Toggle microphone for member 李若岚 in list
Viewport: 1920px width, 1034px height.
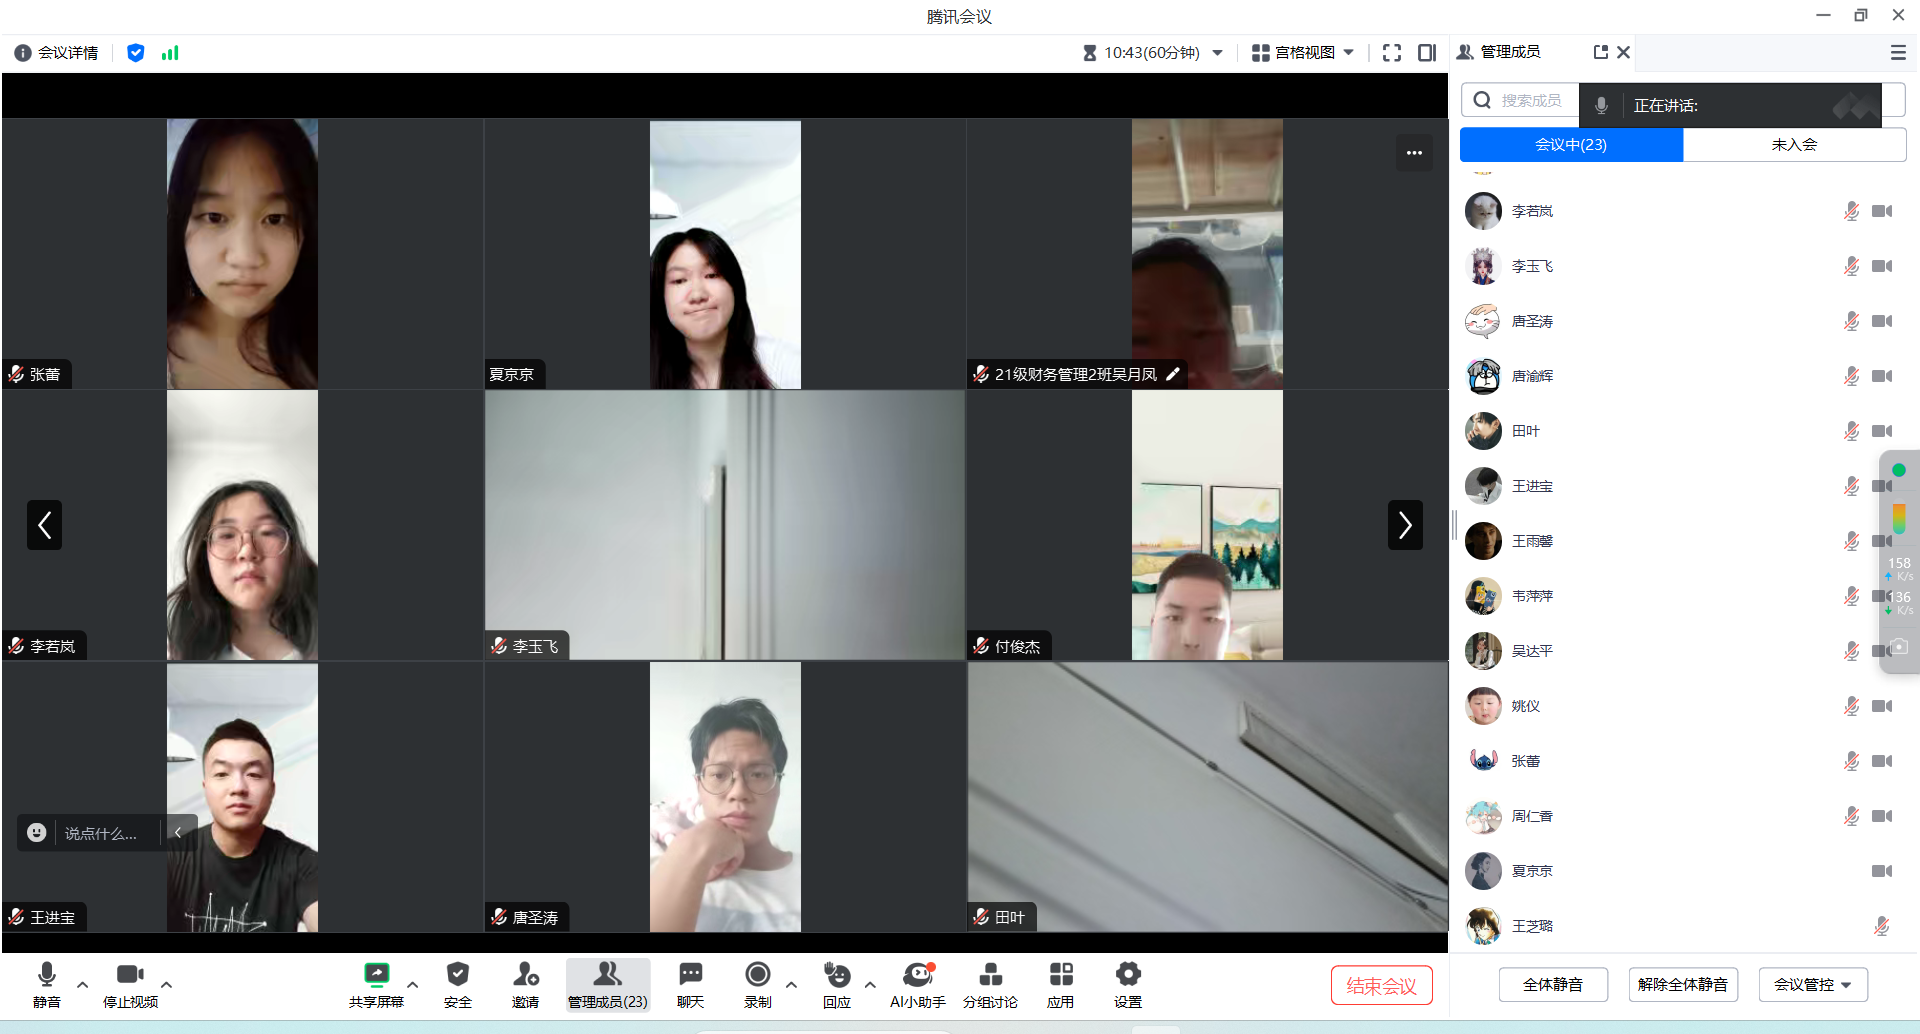point(1851,211)
